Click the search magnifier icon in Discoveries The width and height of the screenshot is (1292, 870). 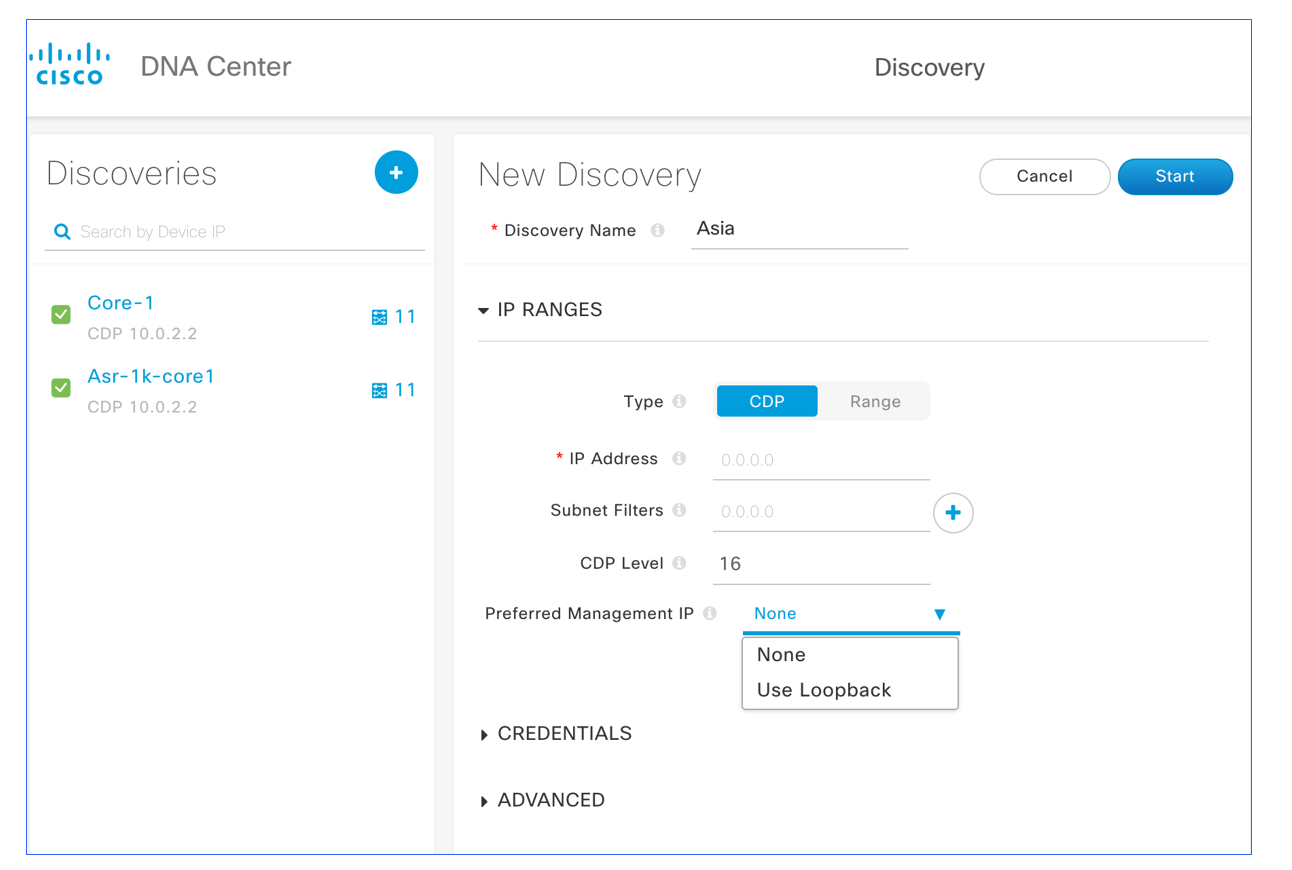tap(62, 232)
